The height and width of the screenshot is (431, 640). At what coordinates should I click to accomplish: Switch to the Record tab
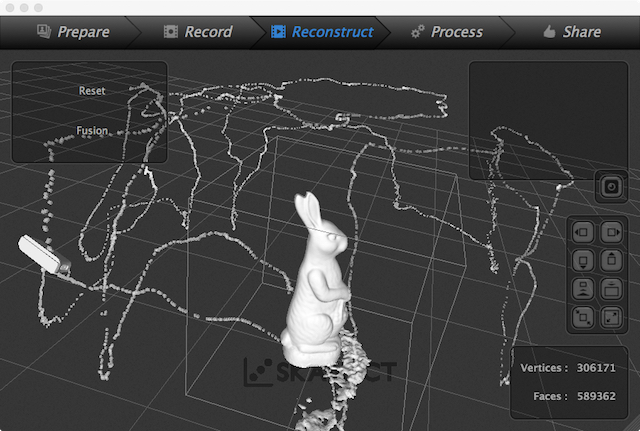click(x=198, y=32)
